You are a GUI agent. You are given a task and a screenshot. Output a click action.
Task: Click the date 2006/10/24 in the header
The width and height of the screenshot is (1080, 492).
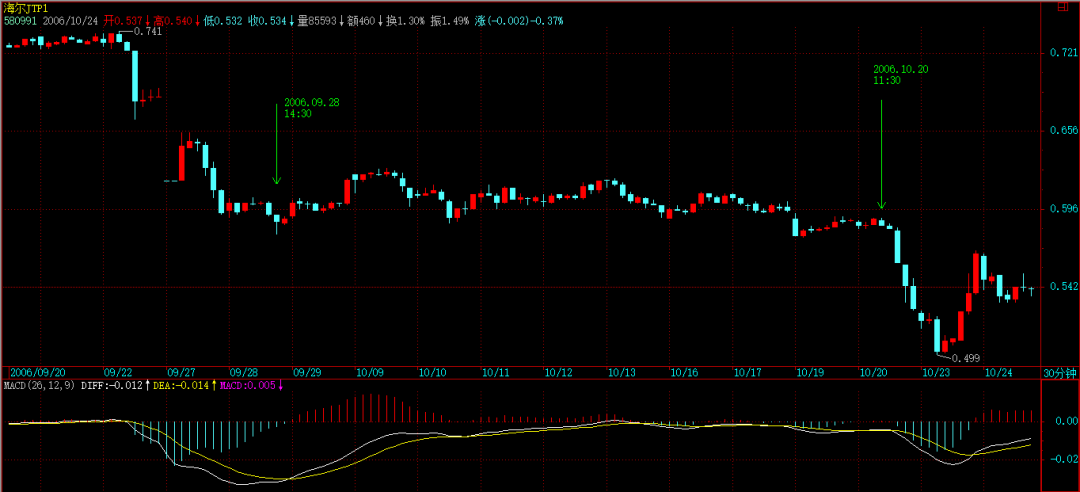coord(70,21)
